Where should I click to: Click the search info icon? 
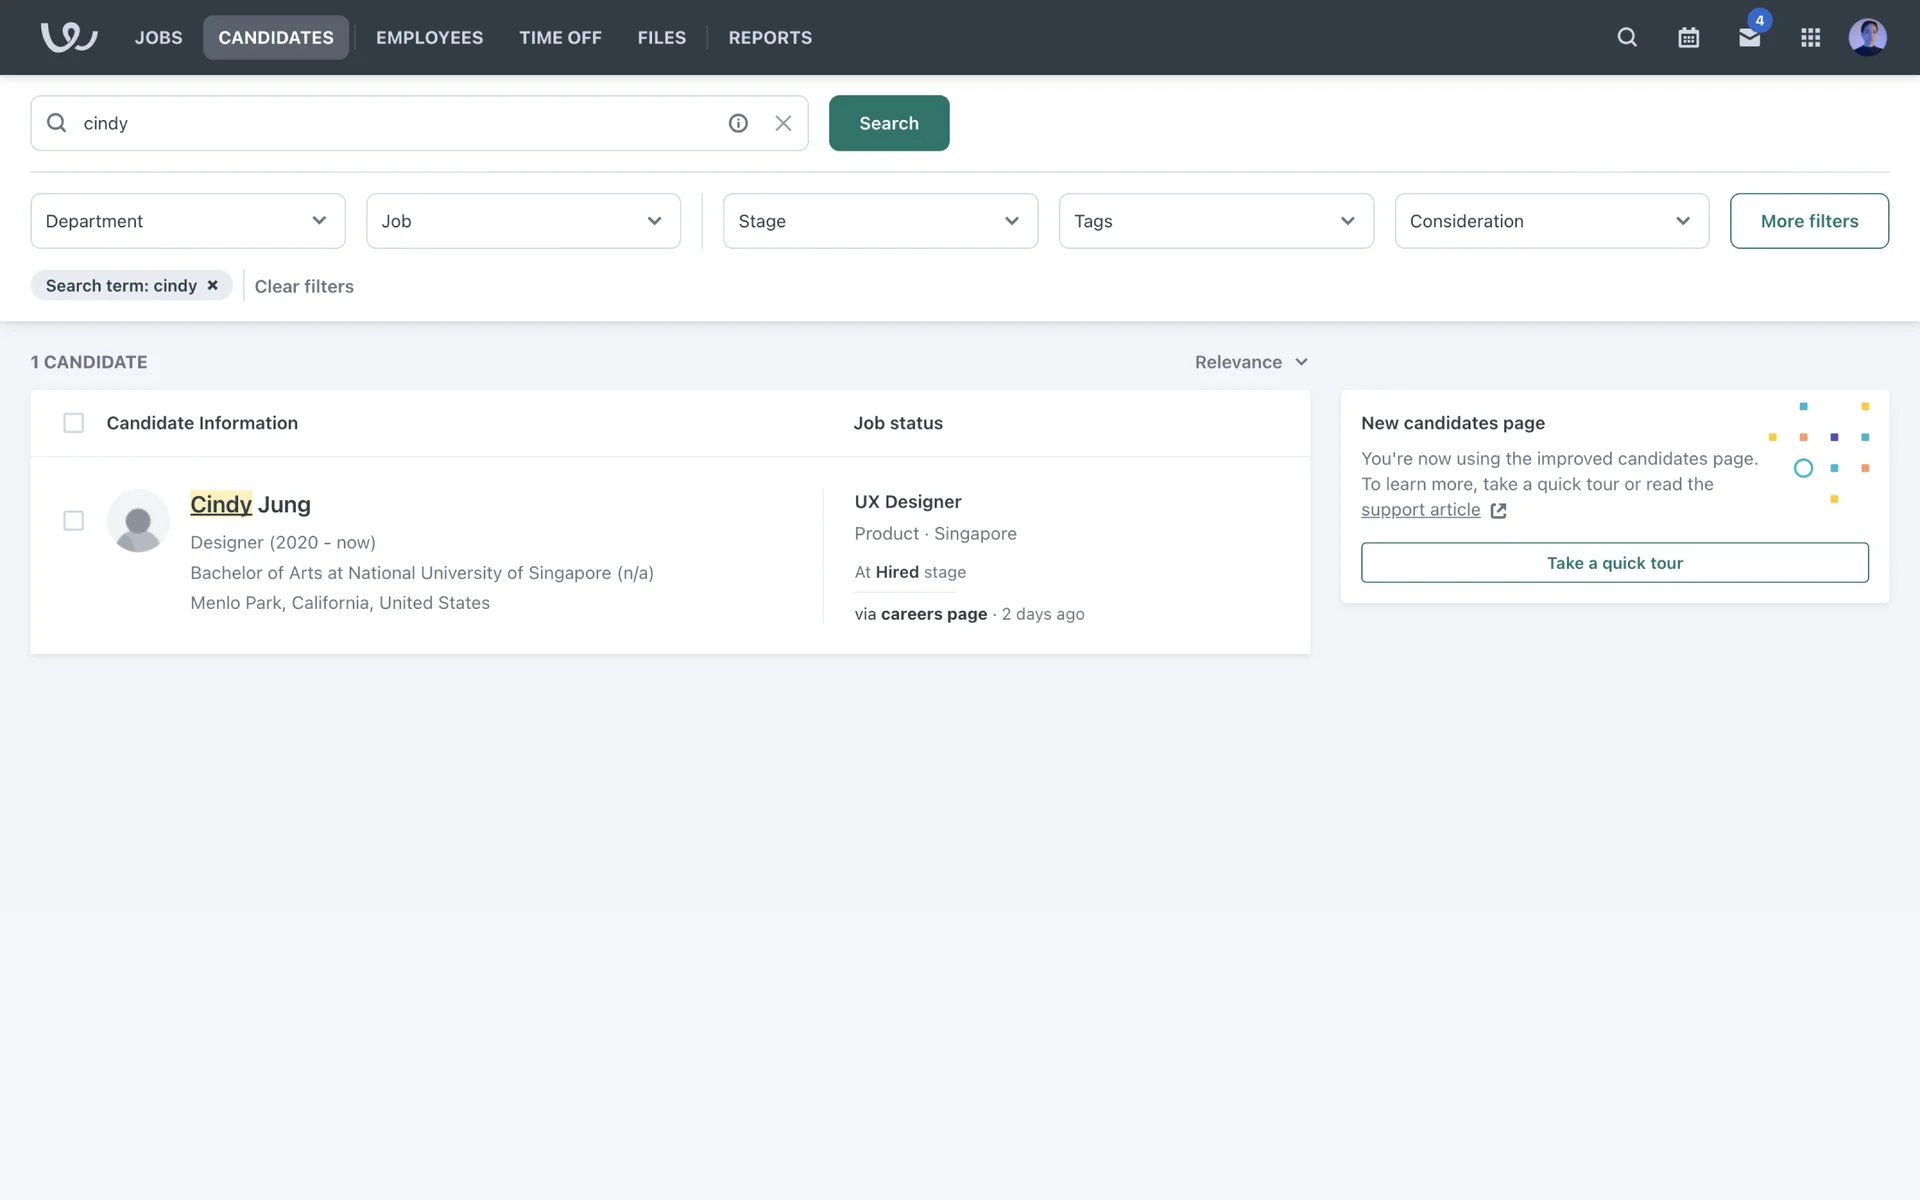point(738,123)
